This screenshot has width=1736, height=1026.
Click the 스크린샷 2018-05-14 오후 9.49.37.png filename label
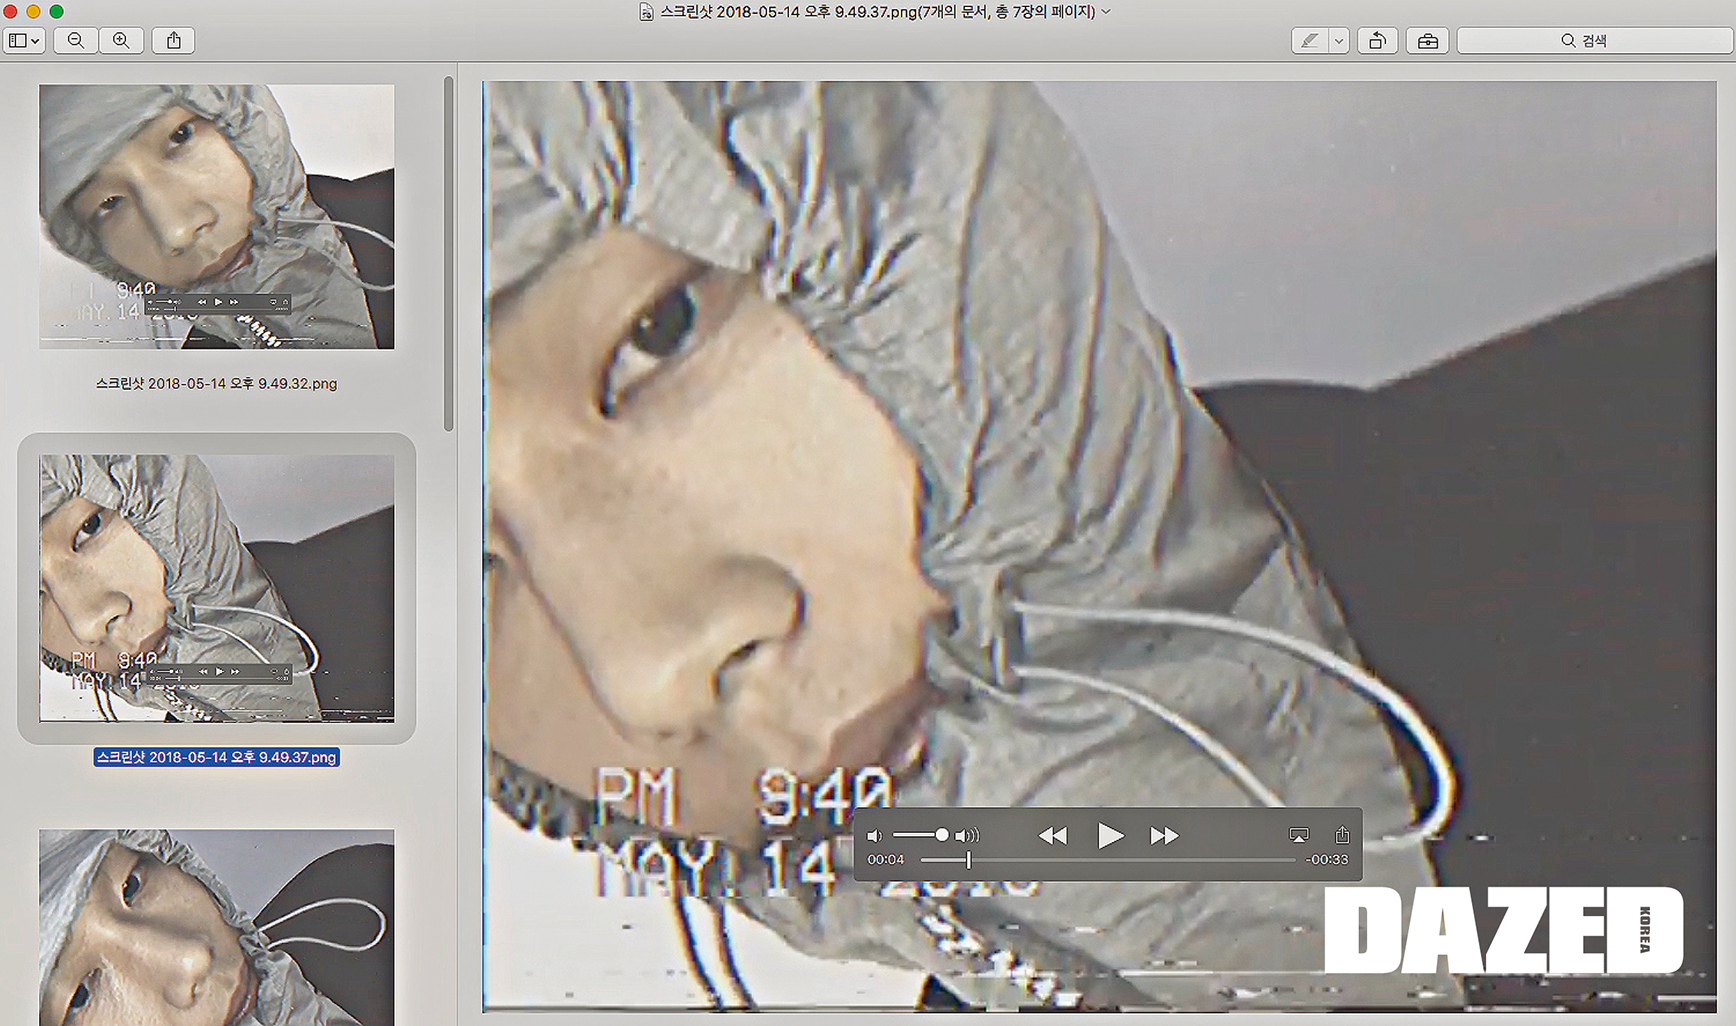pos(217,758)
